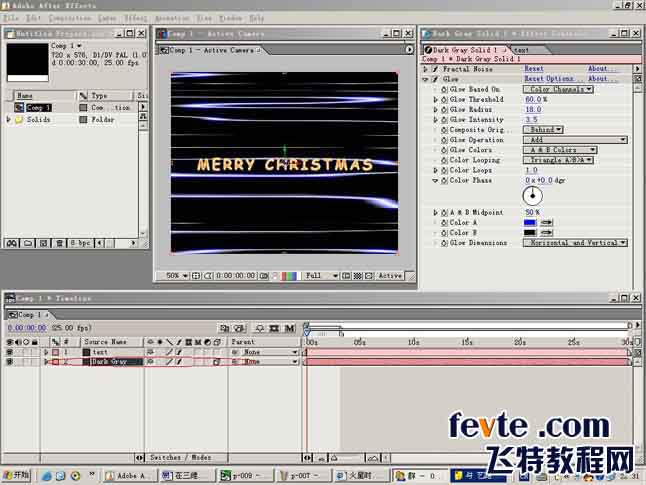Open Glow Colors dropdown A & B Colors

[x=560, y=150]
